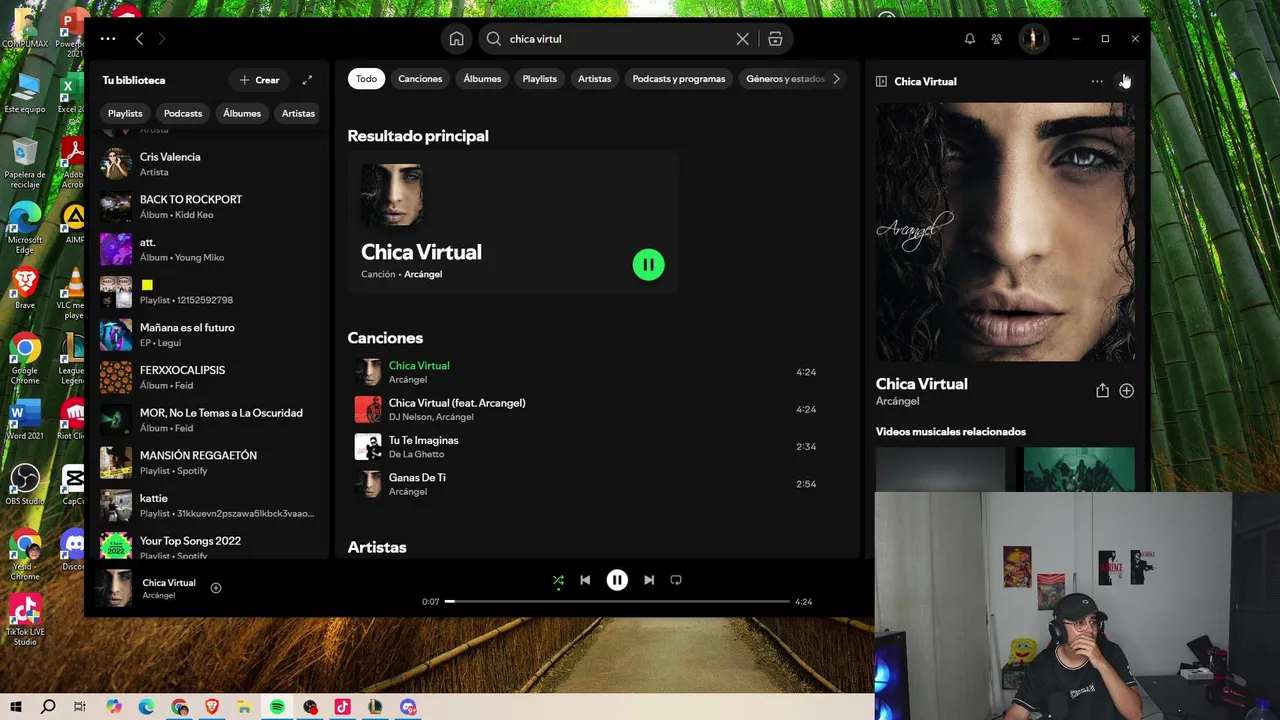Filter the library by Artistas

pyautogui.click(x=298, y=113)
